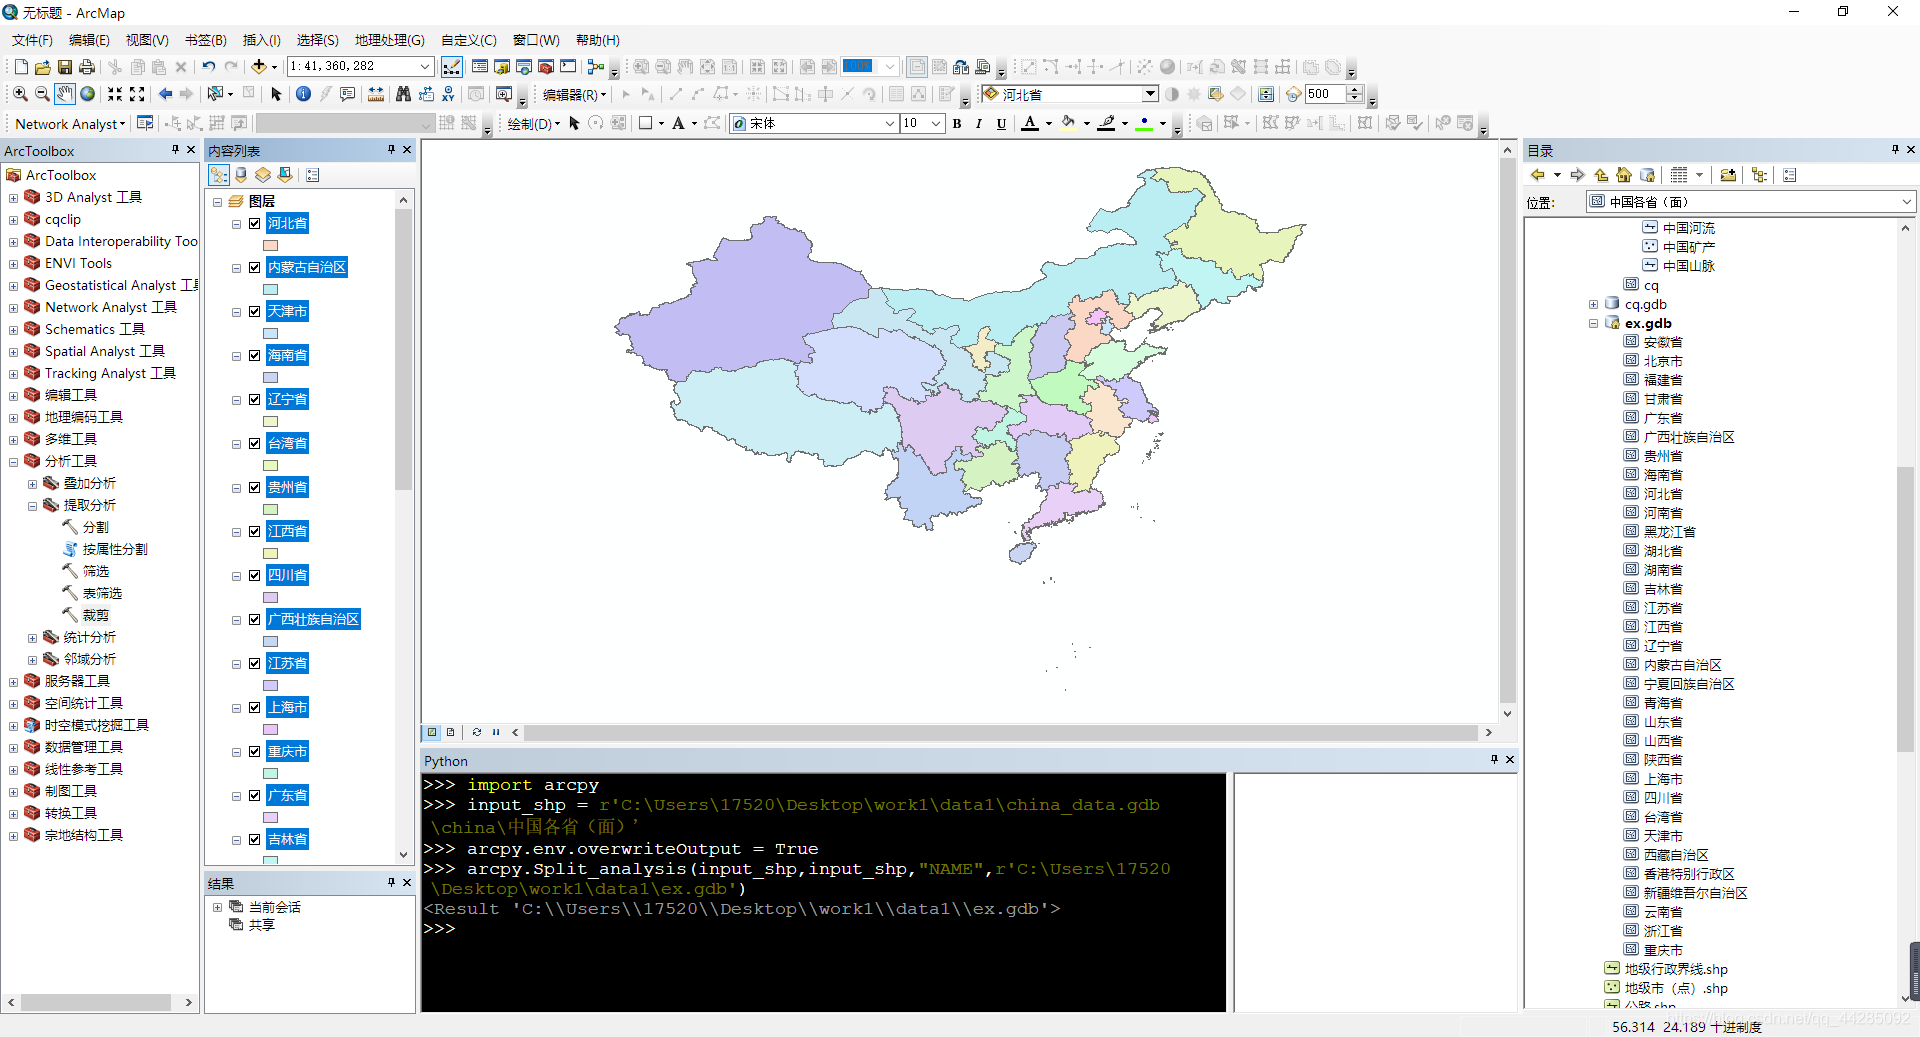Open the 编辑(E) menu
The height and width of the screenshot is (1037, 1920).
tap(89, 40)
